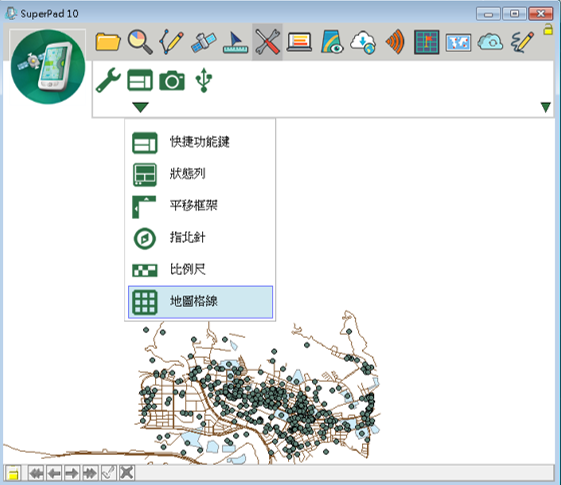Click the pencil edit-geometry tool
This screenshot has width=561, height=485.
171,42
